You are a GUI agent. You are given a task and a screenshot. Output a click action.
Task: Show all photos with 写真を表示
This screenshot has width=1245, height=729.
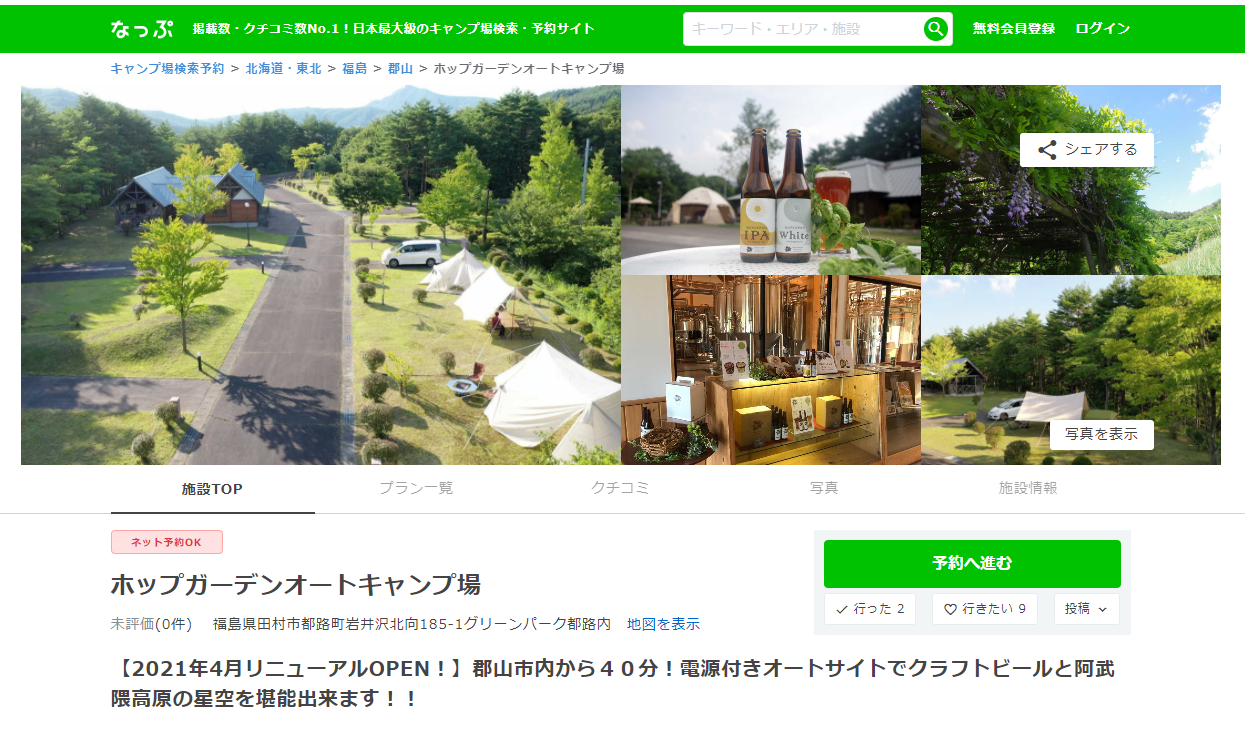point(1101,435)
